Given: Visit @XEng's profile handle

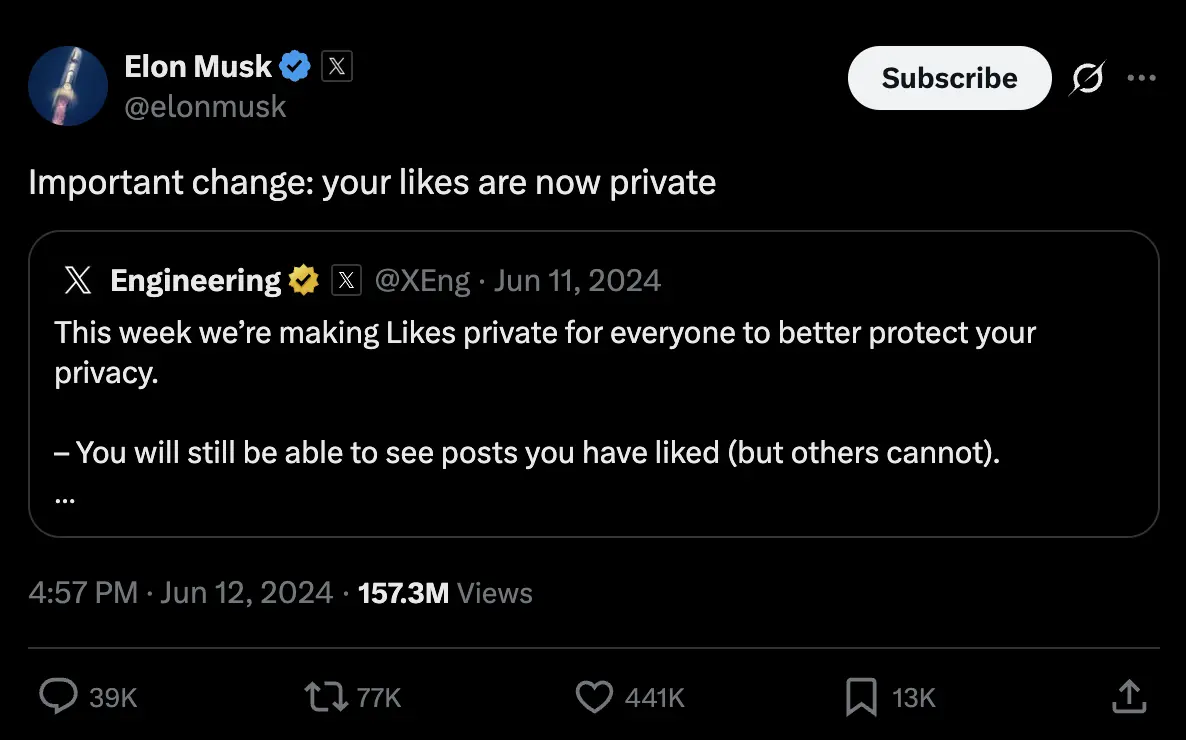Looking at the screenshot, I should pyautogui.click(x=423, y=280).
